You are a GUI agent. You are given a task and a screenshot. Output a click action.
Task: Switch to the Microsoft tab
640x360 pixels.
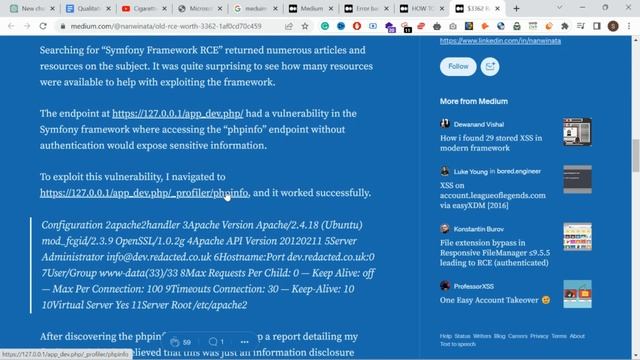(x=200, y=9)
